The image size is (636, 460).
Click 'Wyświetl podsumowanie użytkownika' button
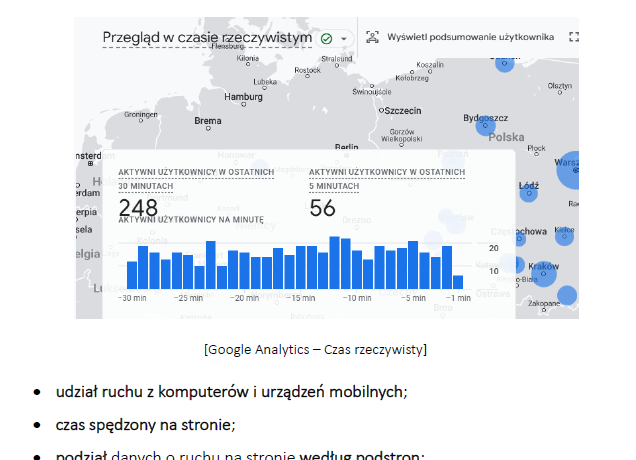[470, 37]
